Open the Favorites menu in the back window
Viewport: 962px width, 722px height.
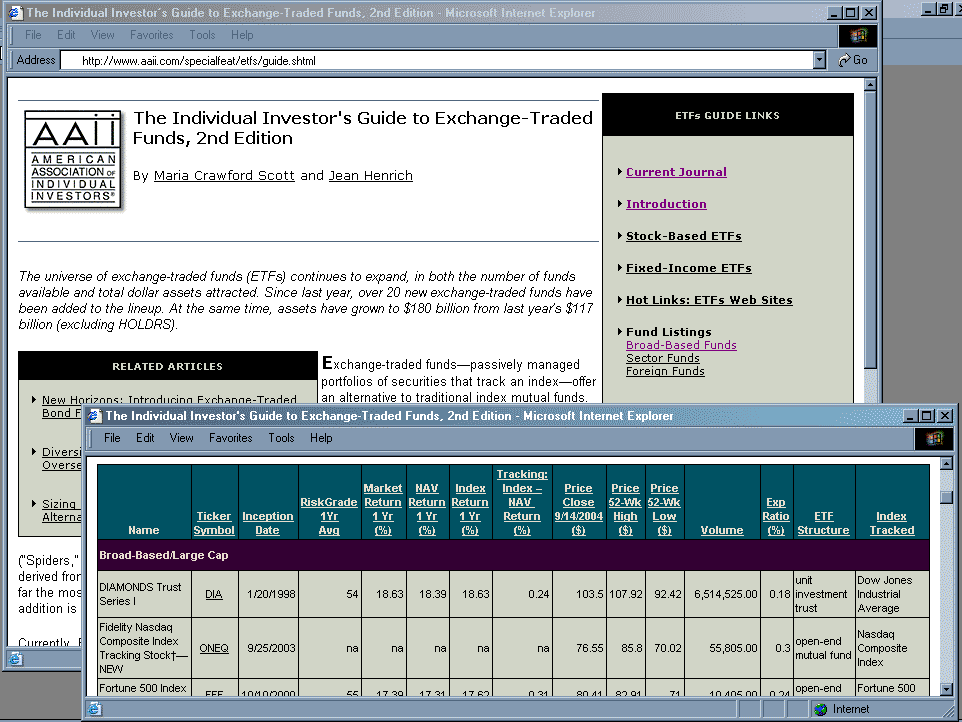click(152, 35)
